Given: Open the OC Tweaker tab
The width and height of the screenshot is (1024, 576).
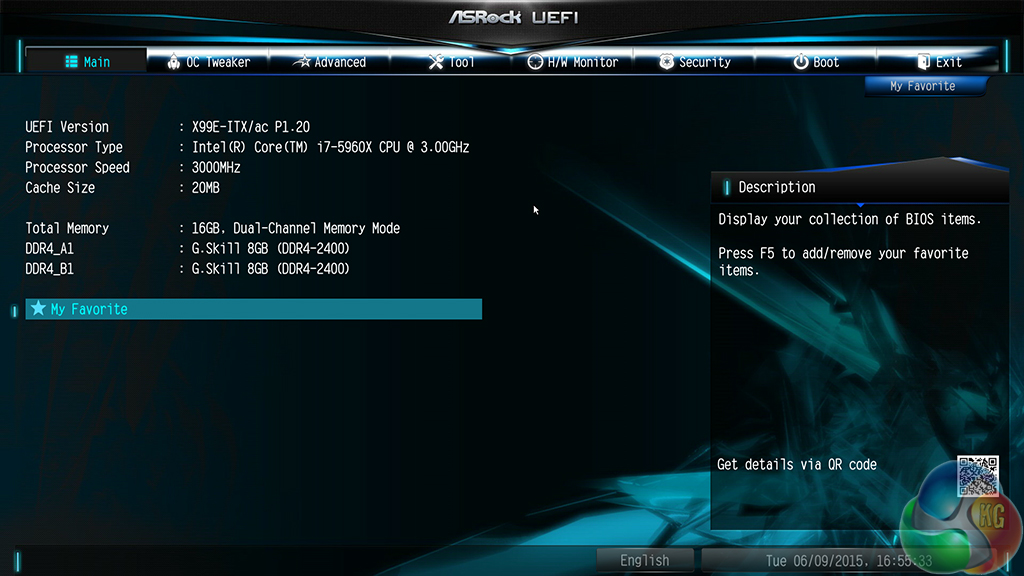Looking at the screenshot, I should pos(208,61).
